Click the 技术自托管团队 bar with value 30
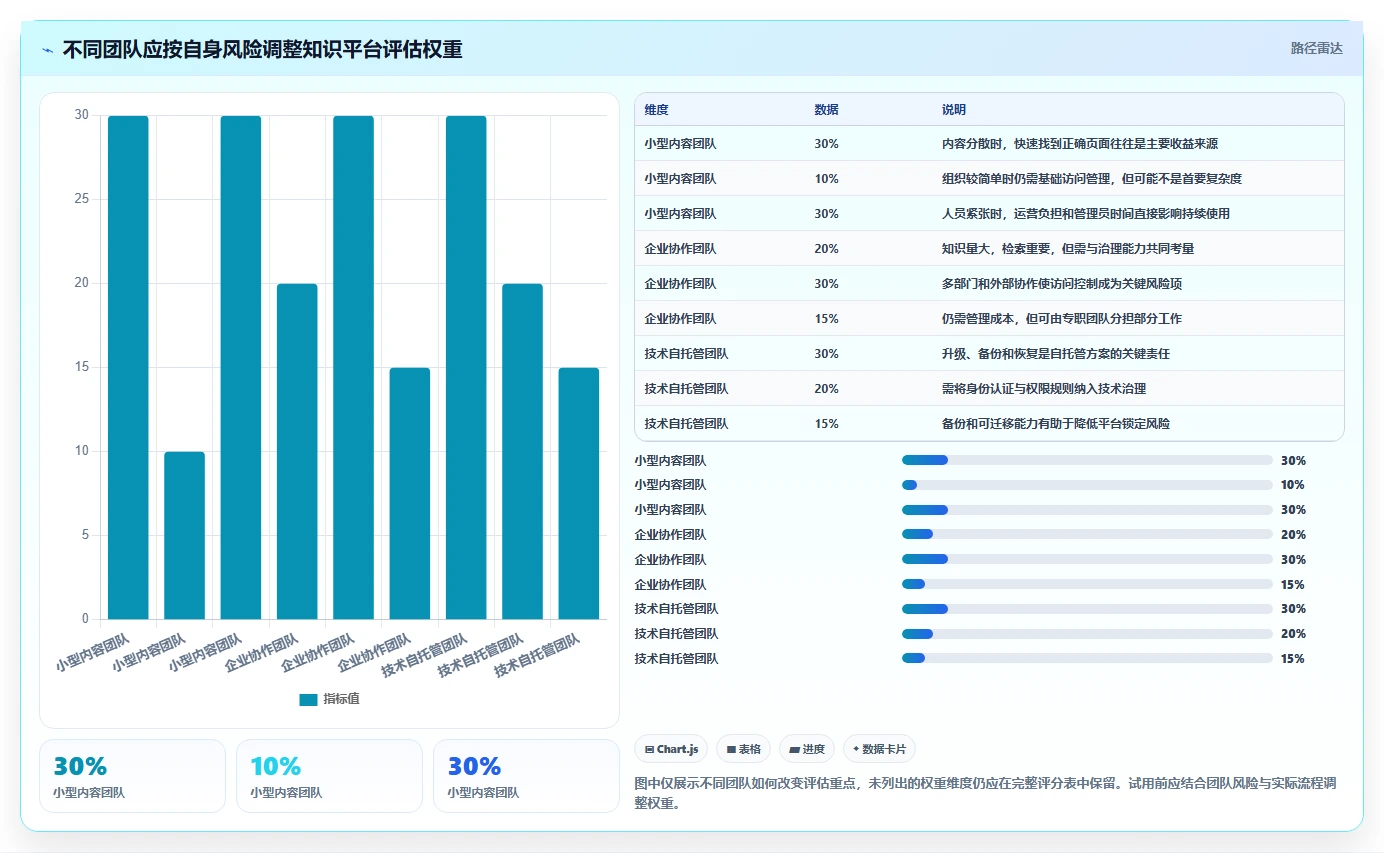 [x=466, y=367]
